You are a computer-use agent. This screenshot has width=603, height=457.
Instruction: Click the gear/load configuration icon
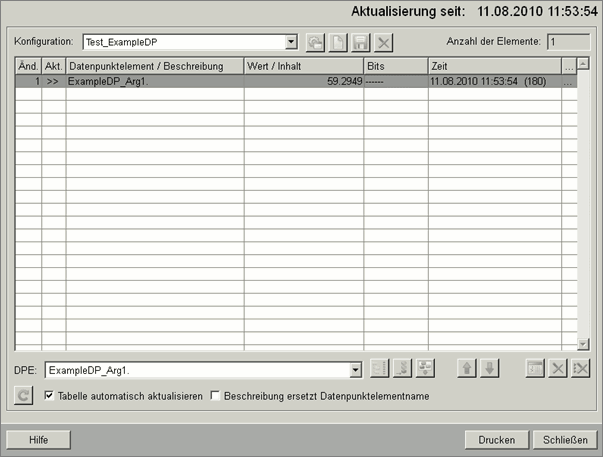(x=315, y=42)
